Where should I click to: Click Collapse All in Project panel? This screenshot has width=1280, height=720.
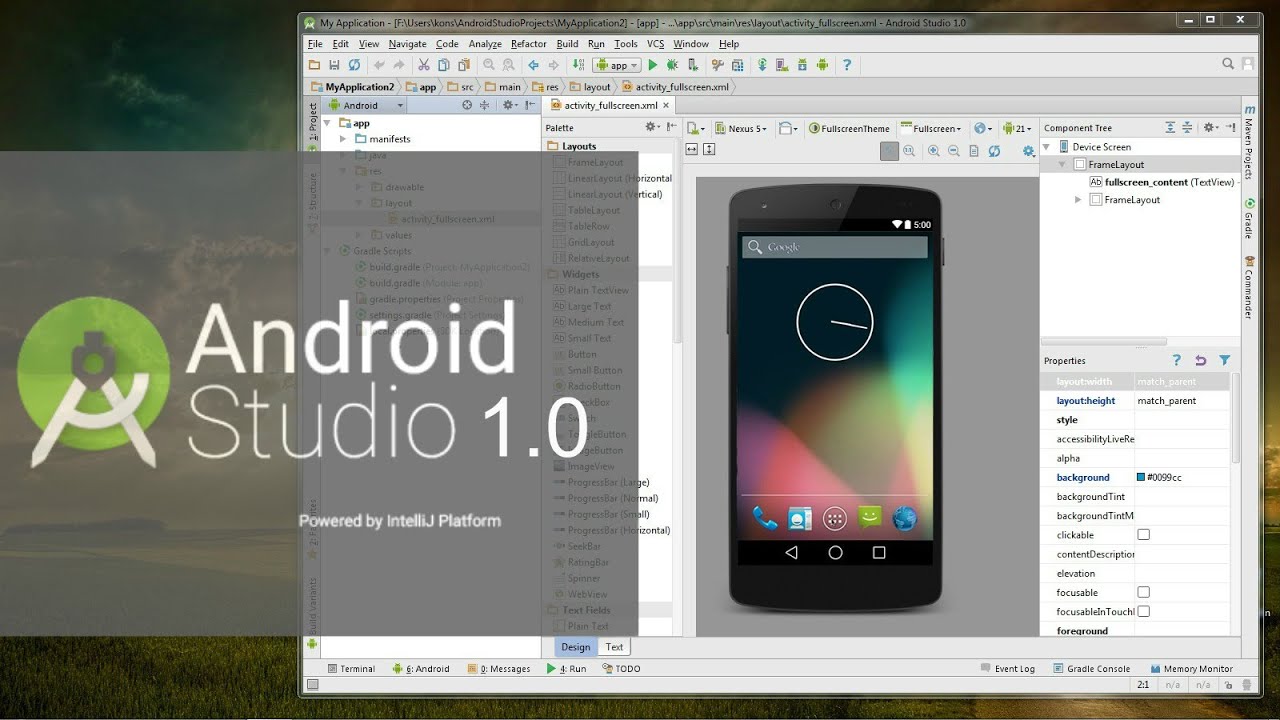485,105
